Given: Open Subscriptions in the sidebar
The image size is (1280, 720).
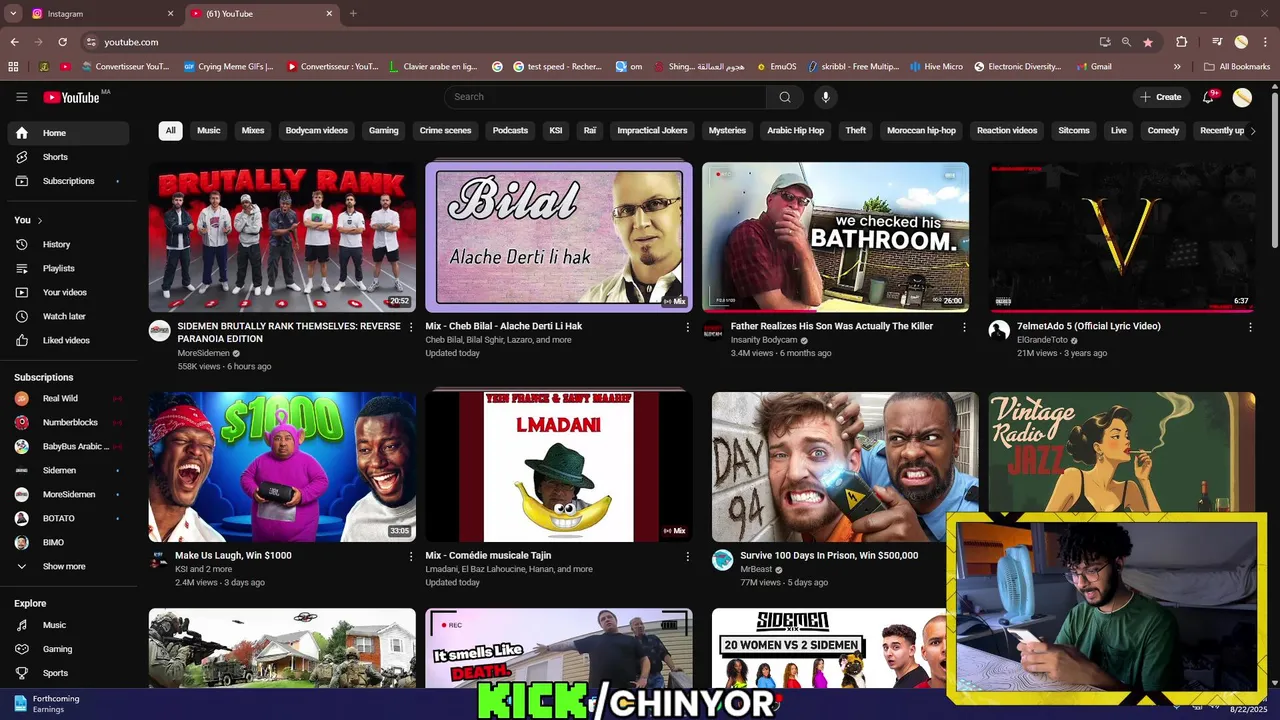Looking at the screenshot, I should pyautogui.click(x=68, y=181).
